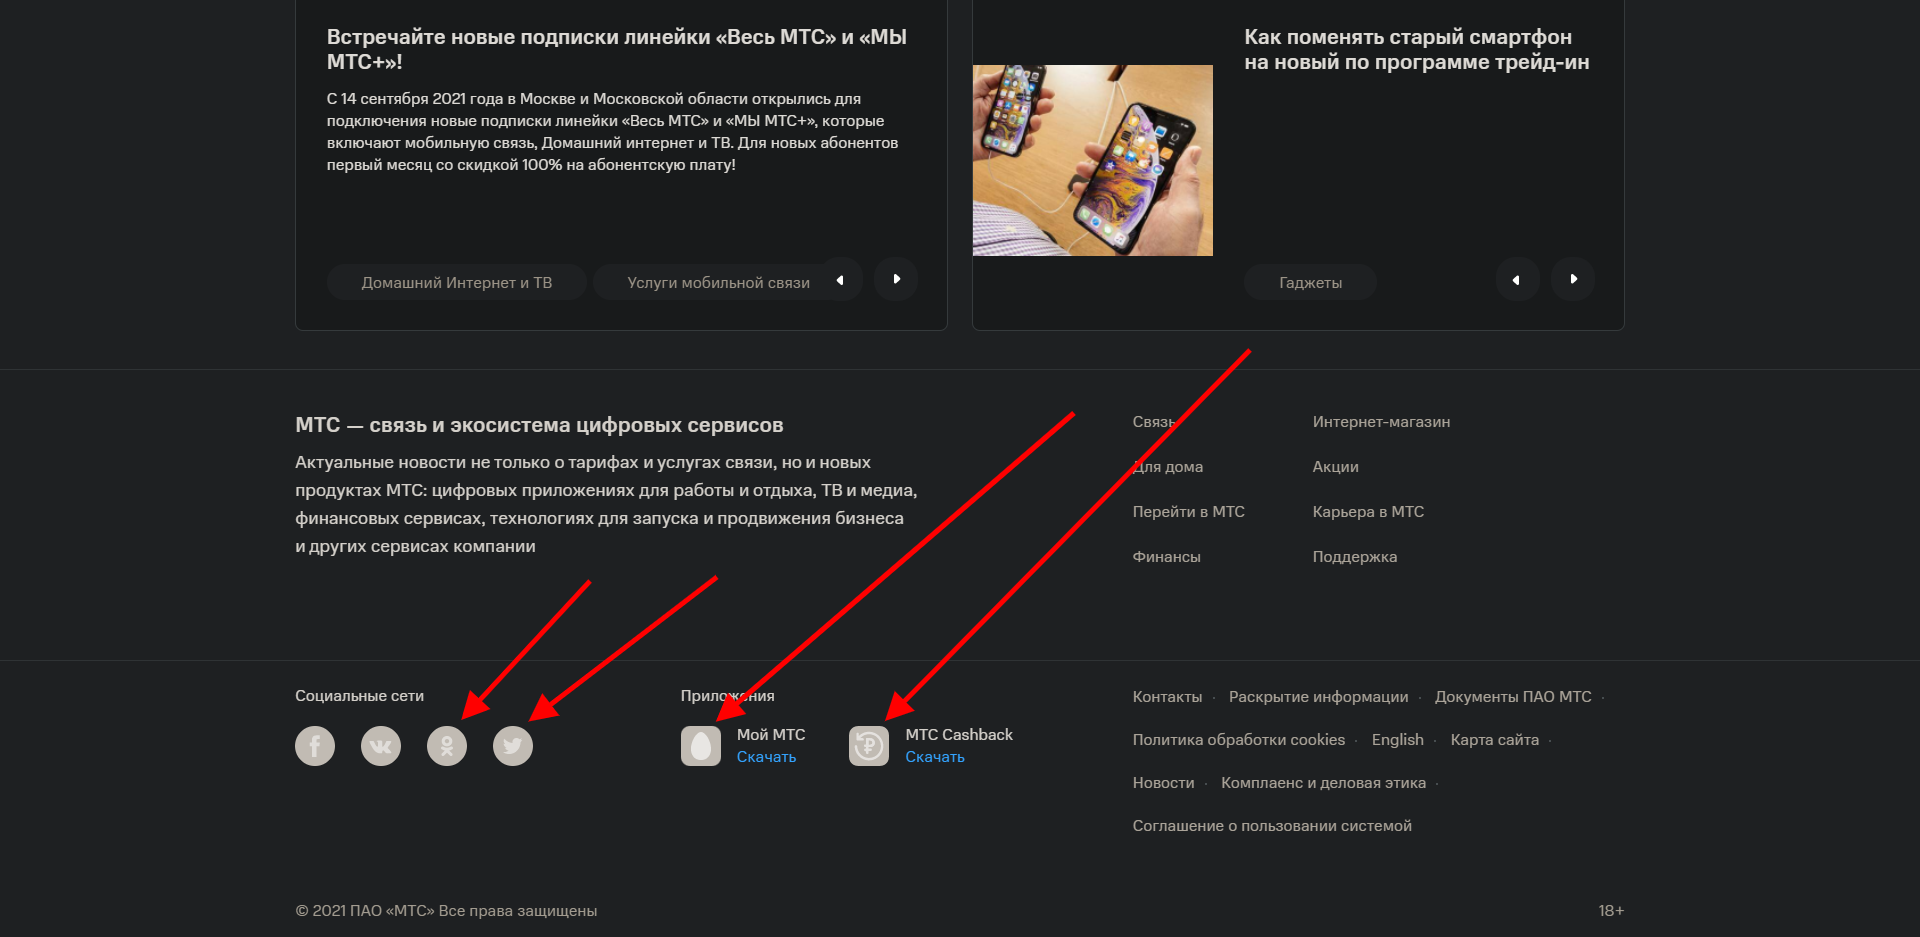Step back in subscriptions carousel left arrow
The height and width of the screenshot is (937, 1920).
[x=840, y=279]
